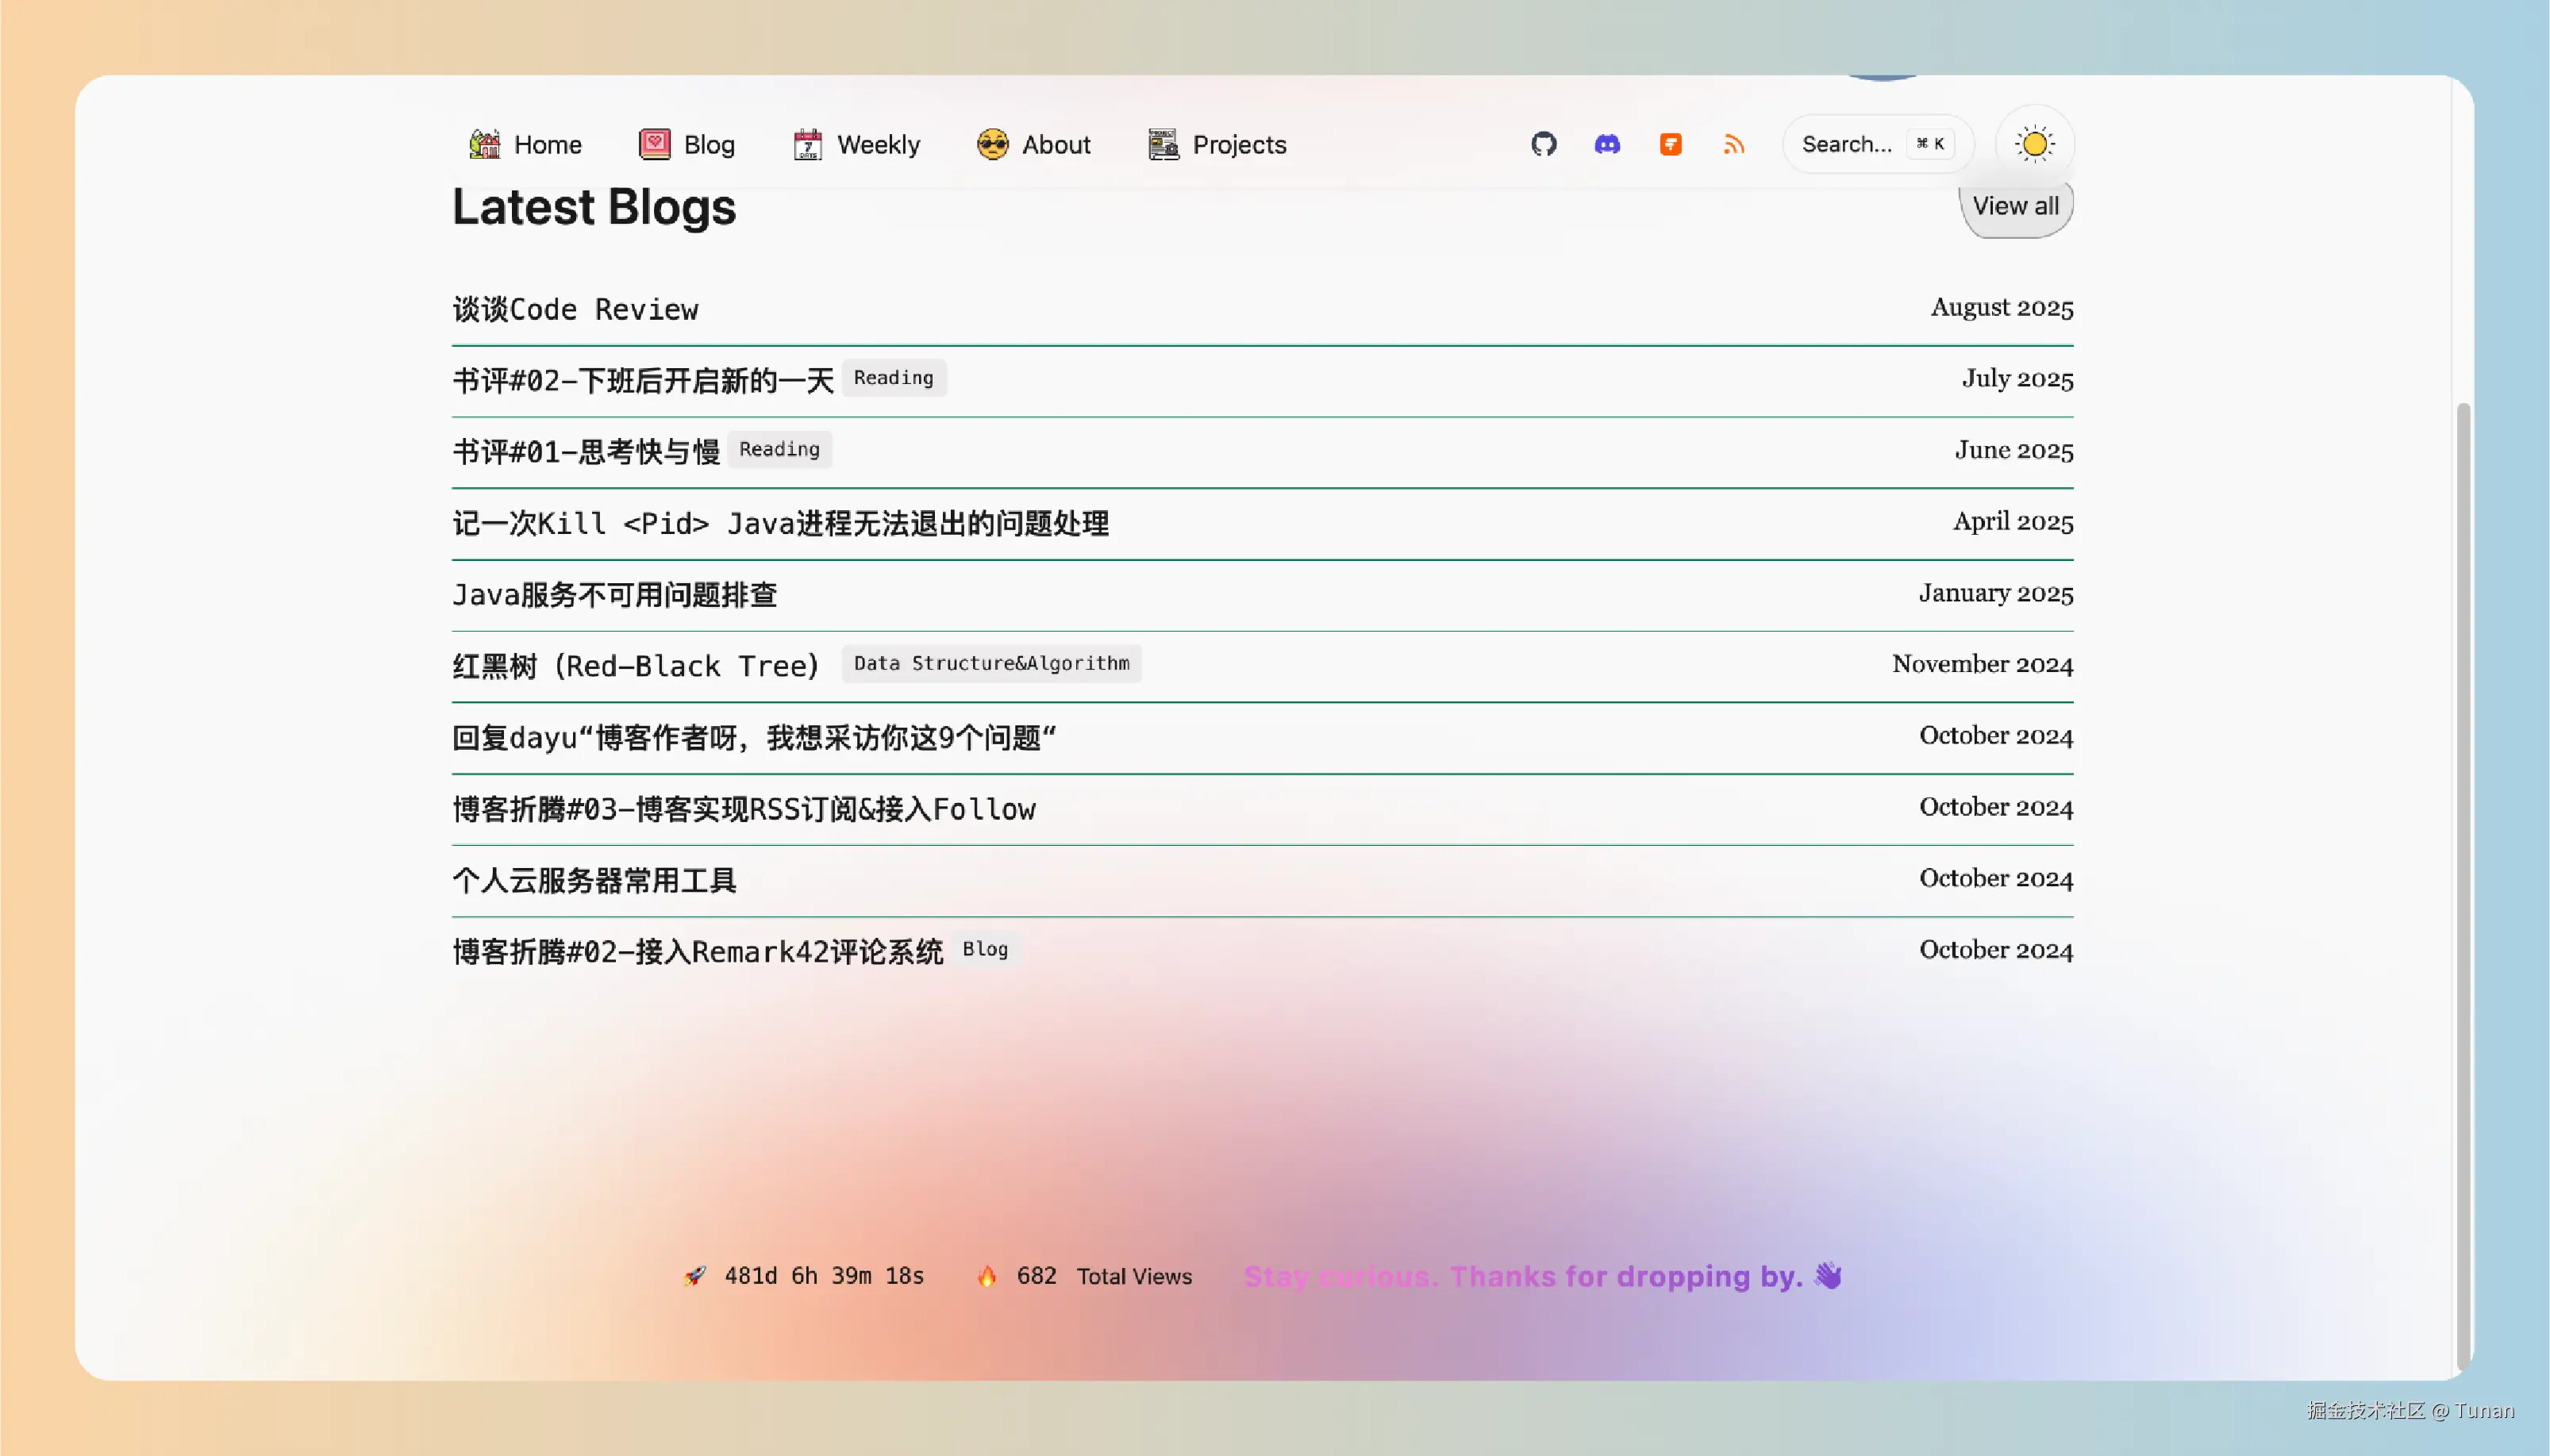Click the About sunglasses emoji icon

pos(992,144)
